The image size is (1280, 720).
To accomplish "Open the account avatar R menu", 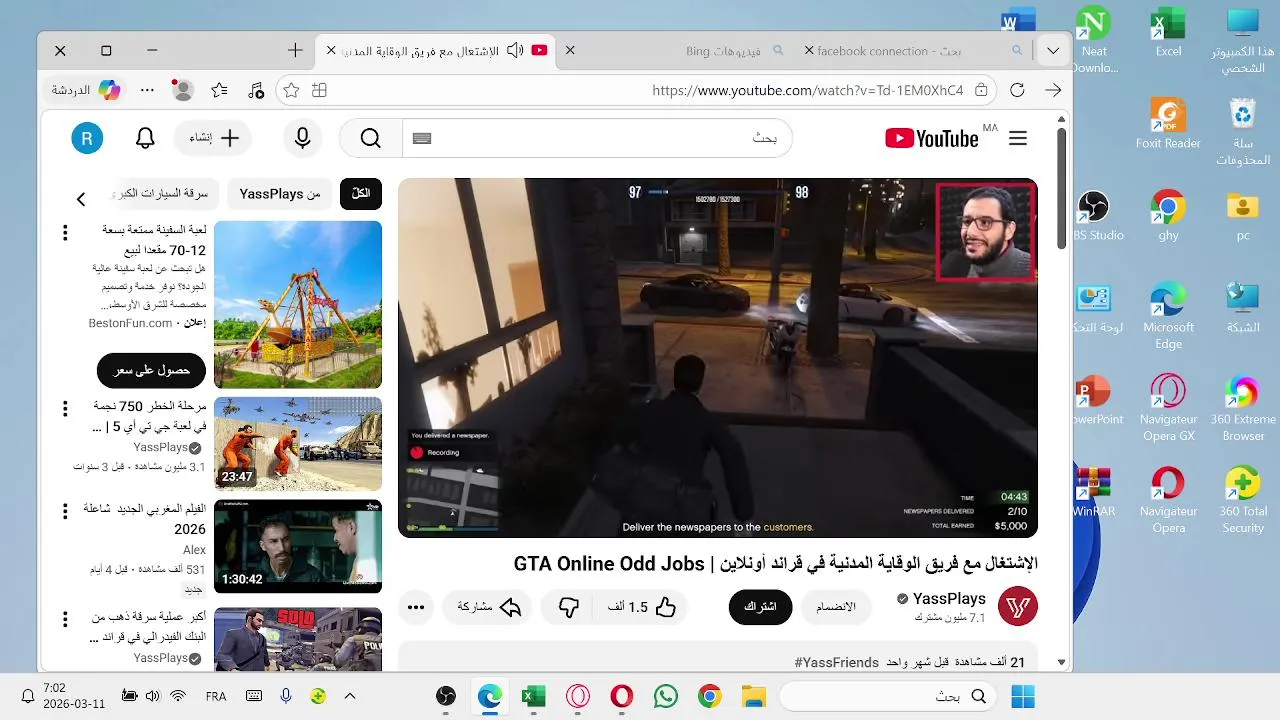I will pos(87,138).
